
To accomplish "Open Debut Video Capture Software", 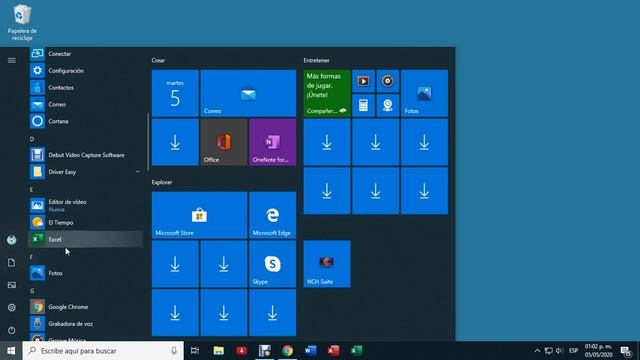I will click(x=86, y=155).
